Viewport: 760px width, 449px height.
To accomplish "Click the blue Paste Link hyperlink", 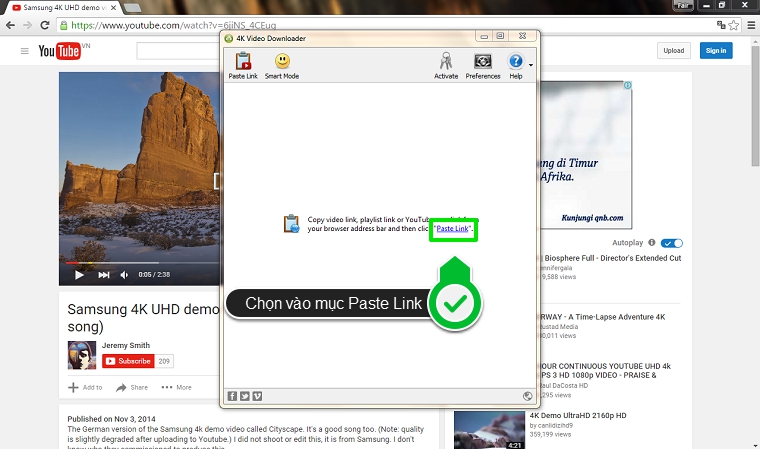I will click(x=453, y=229).
